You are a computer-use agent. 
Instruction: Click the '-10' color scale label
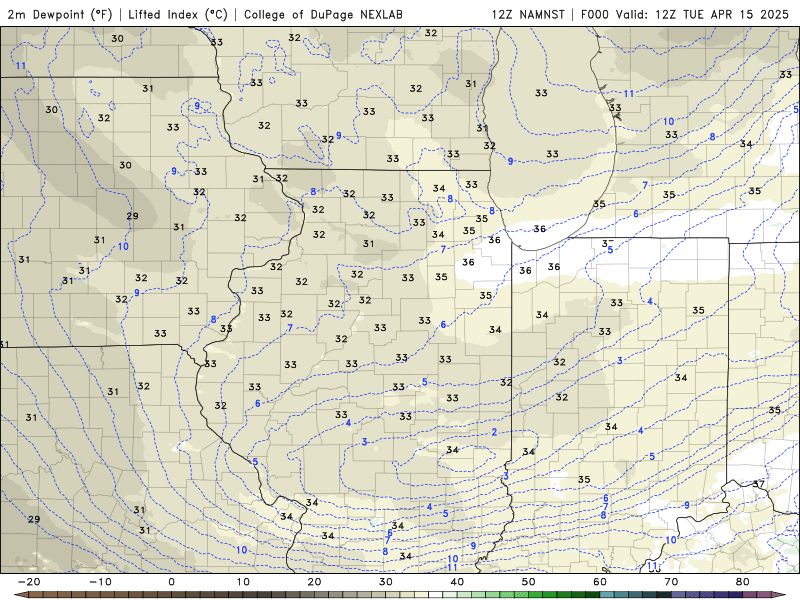pos(100,582)
